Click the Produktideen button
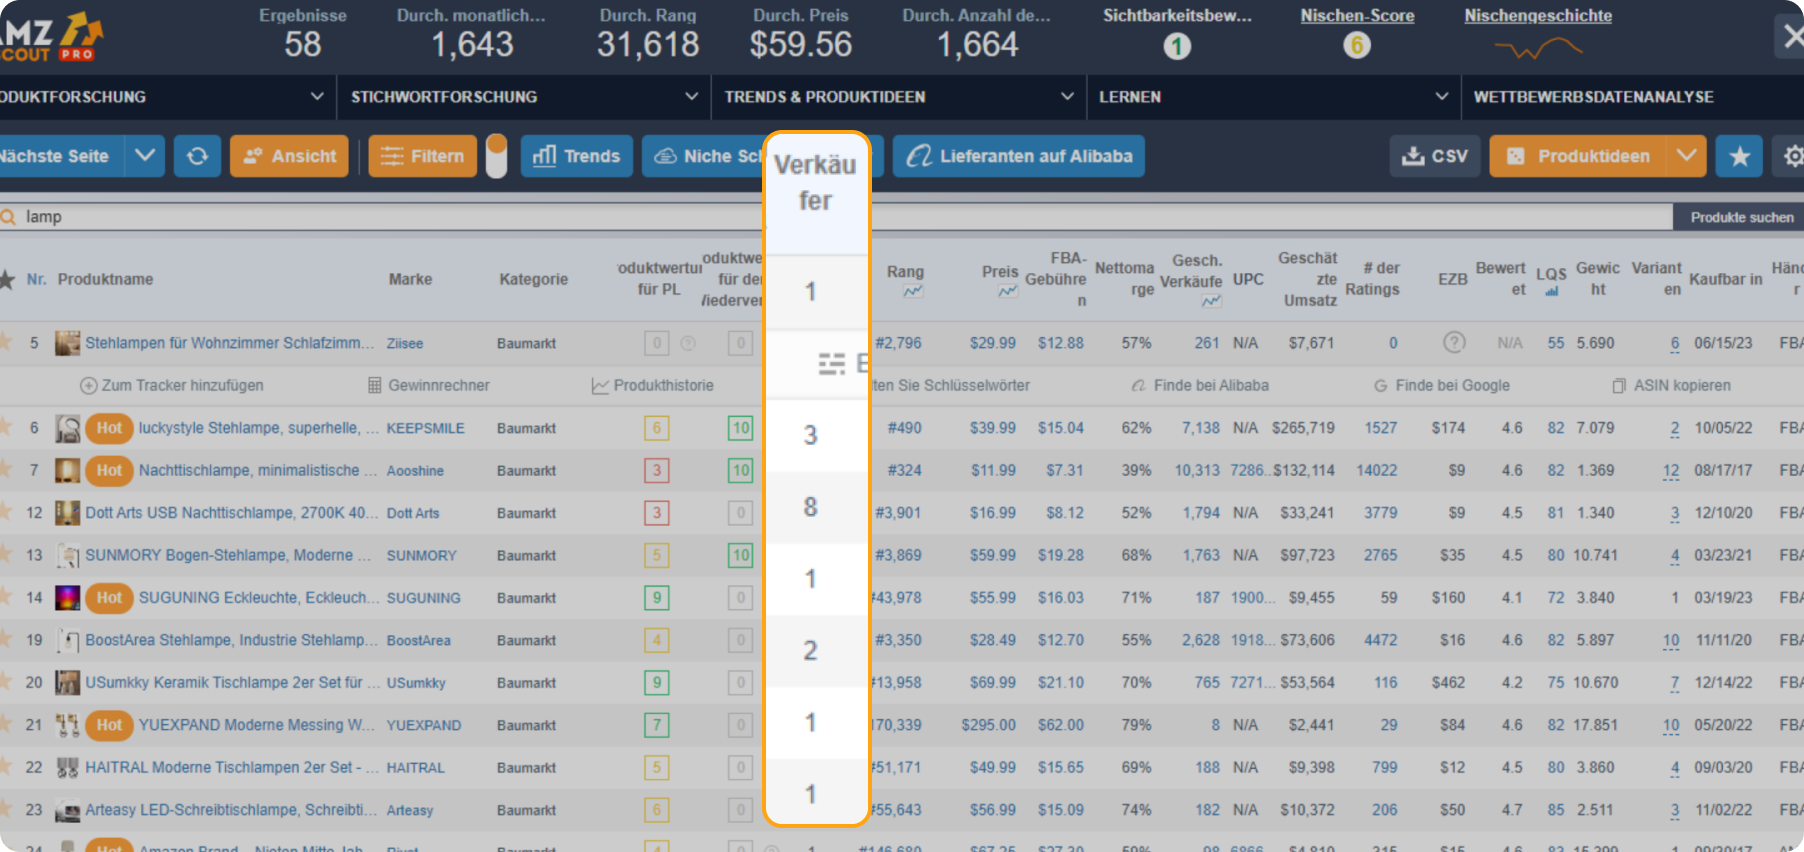The image size is (1804, 852). pos(1578,156)
